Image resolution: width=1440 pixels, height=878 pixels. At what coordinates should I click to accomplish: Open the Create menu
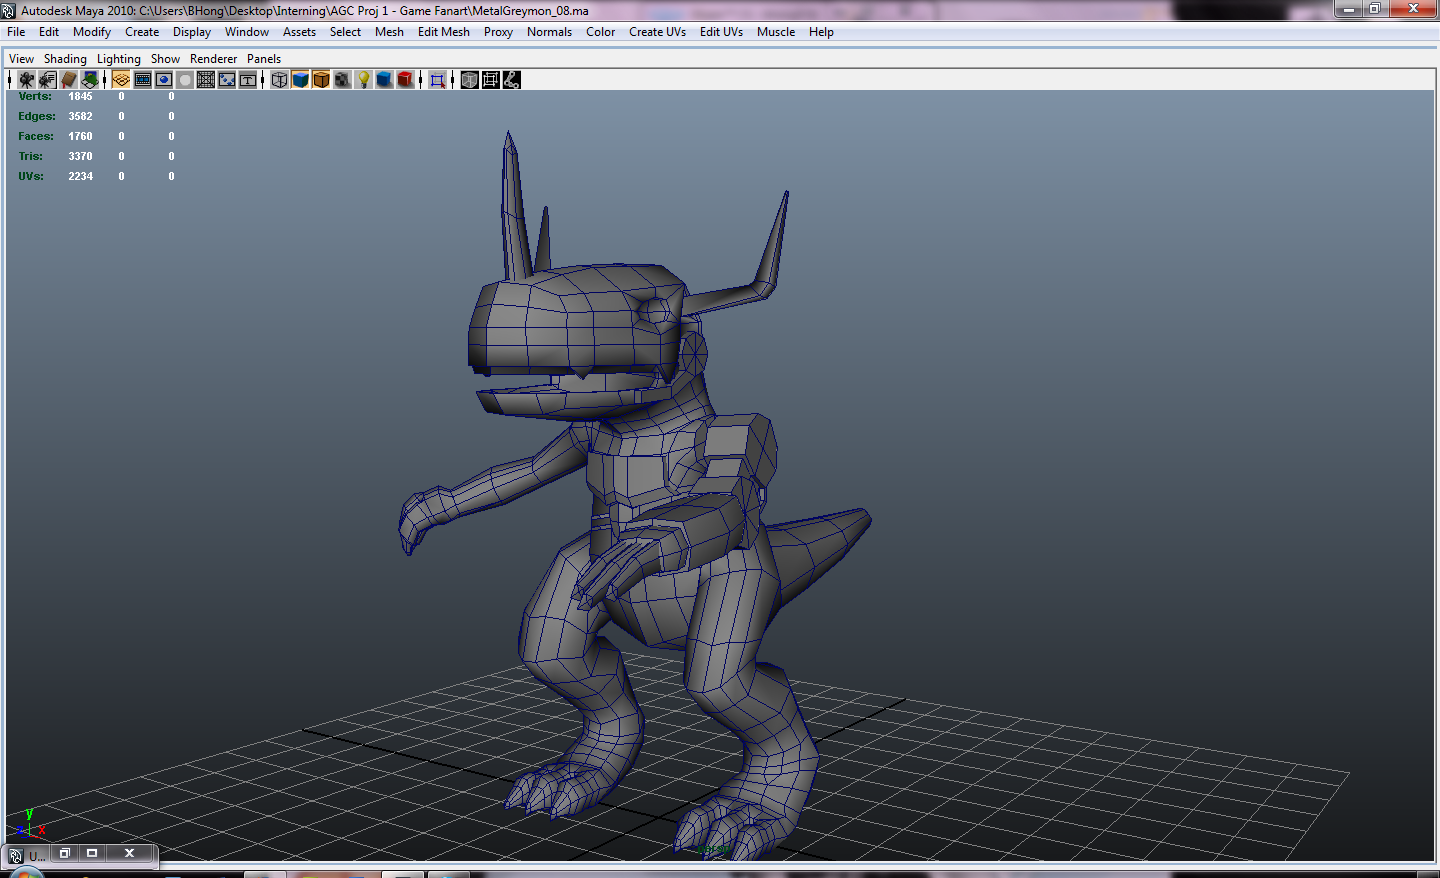tap(142, 32)
